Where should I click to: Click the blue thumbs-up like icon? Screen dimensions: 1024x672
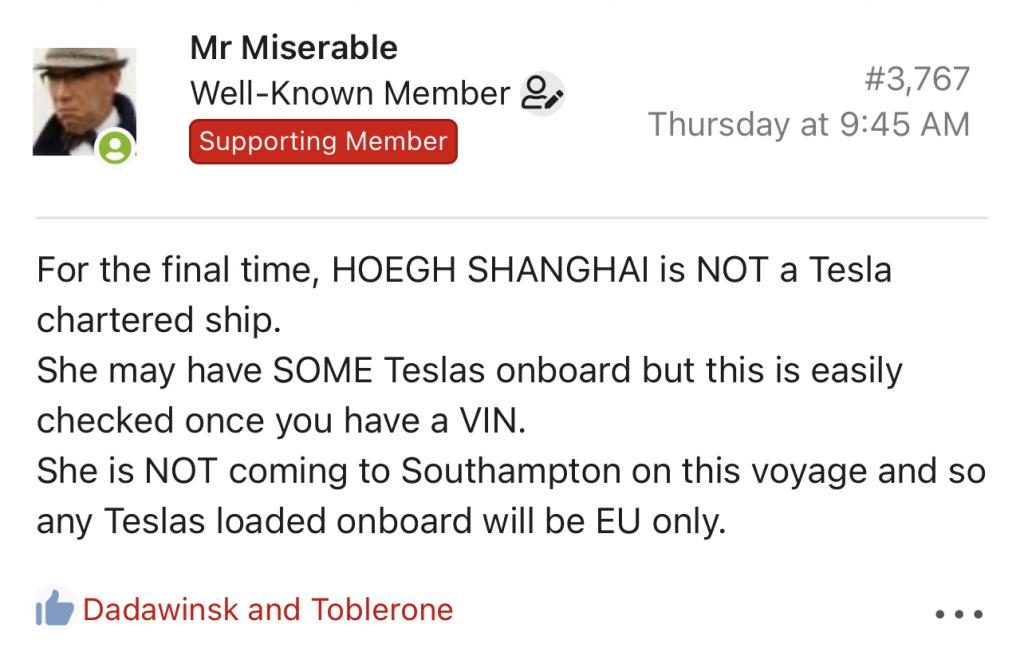[53, 608]
